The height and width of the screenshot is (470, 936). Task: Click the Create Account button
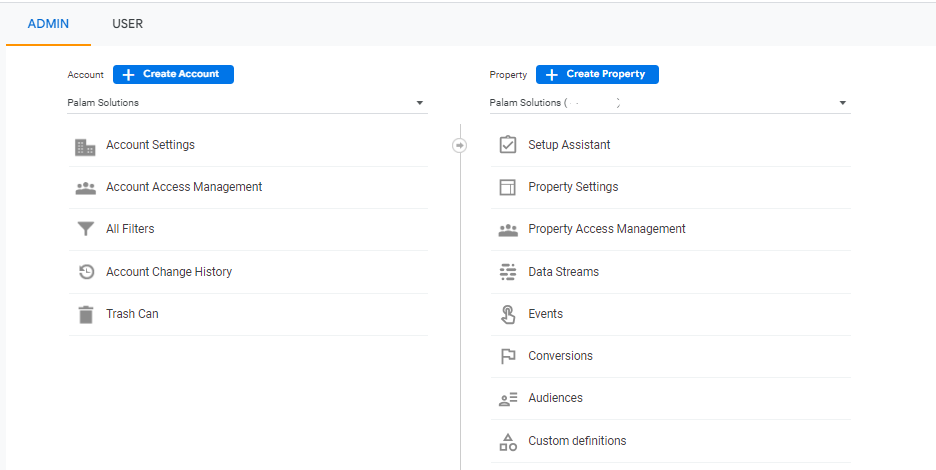click(173, 74)
